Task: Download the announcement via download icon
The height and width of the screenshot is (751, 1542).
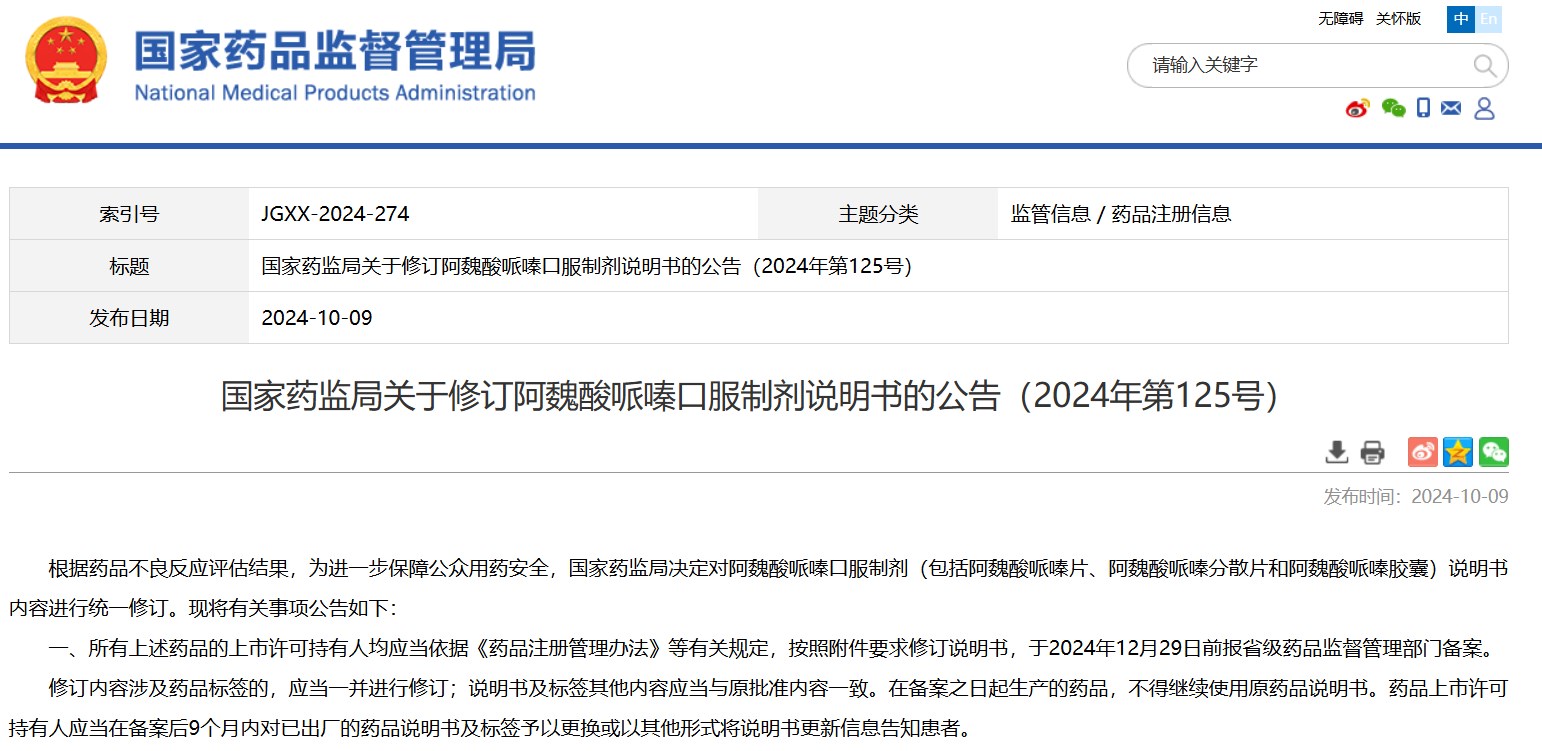Action: (x=1337, y=452)
